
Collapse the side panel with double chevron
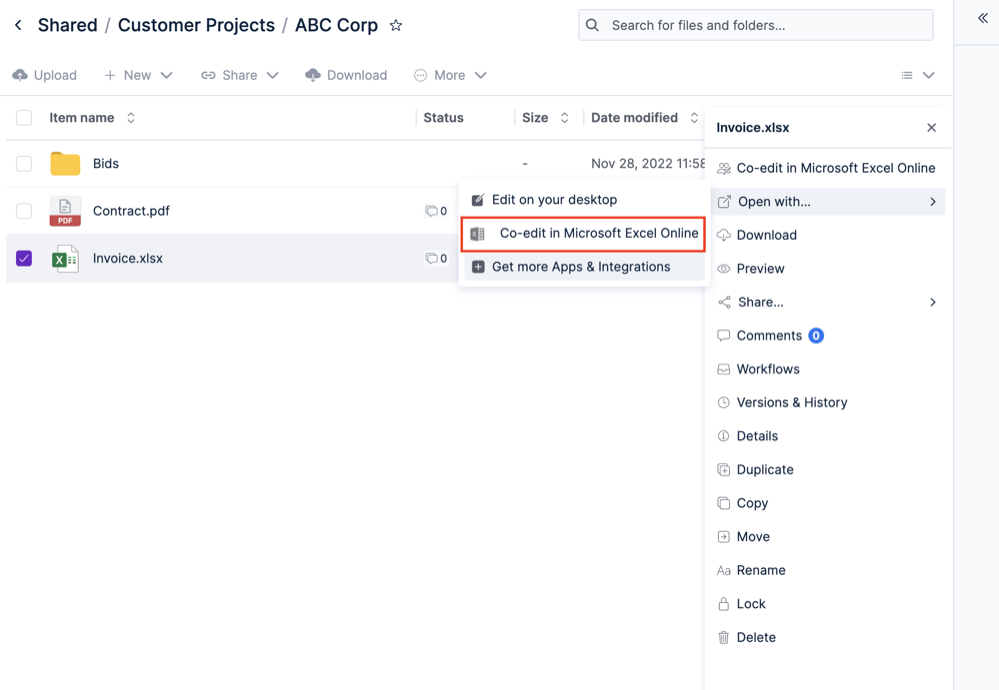982,18
